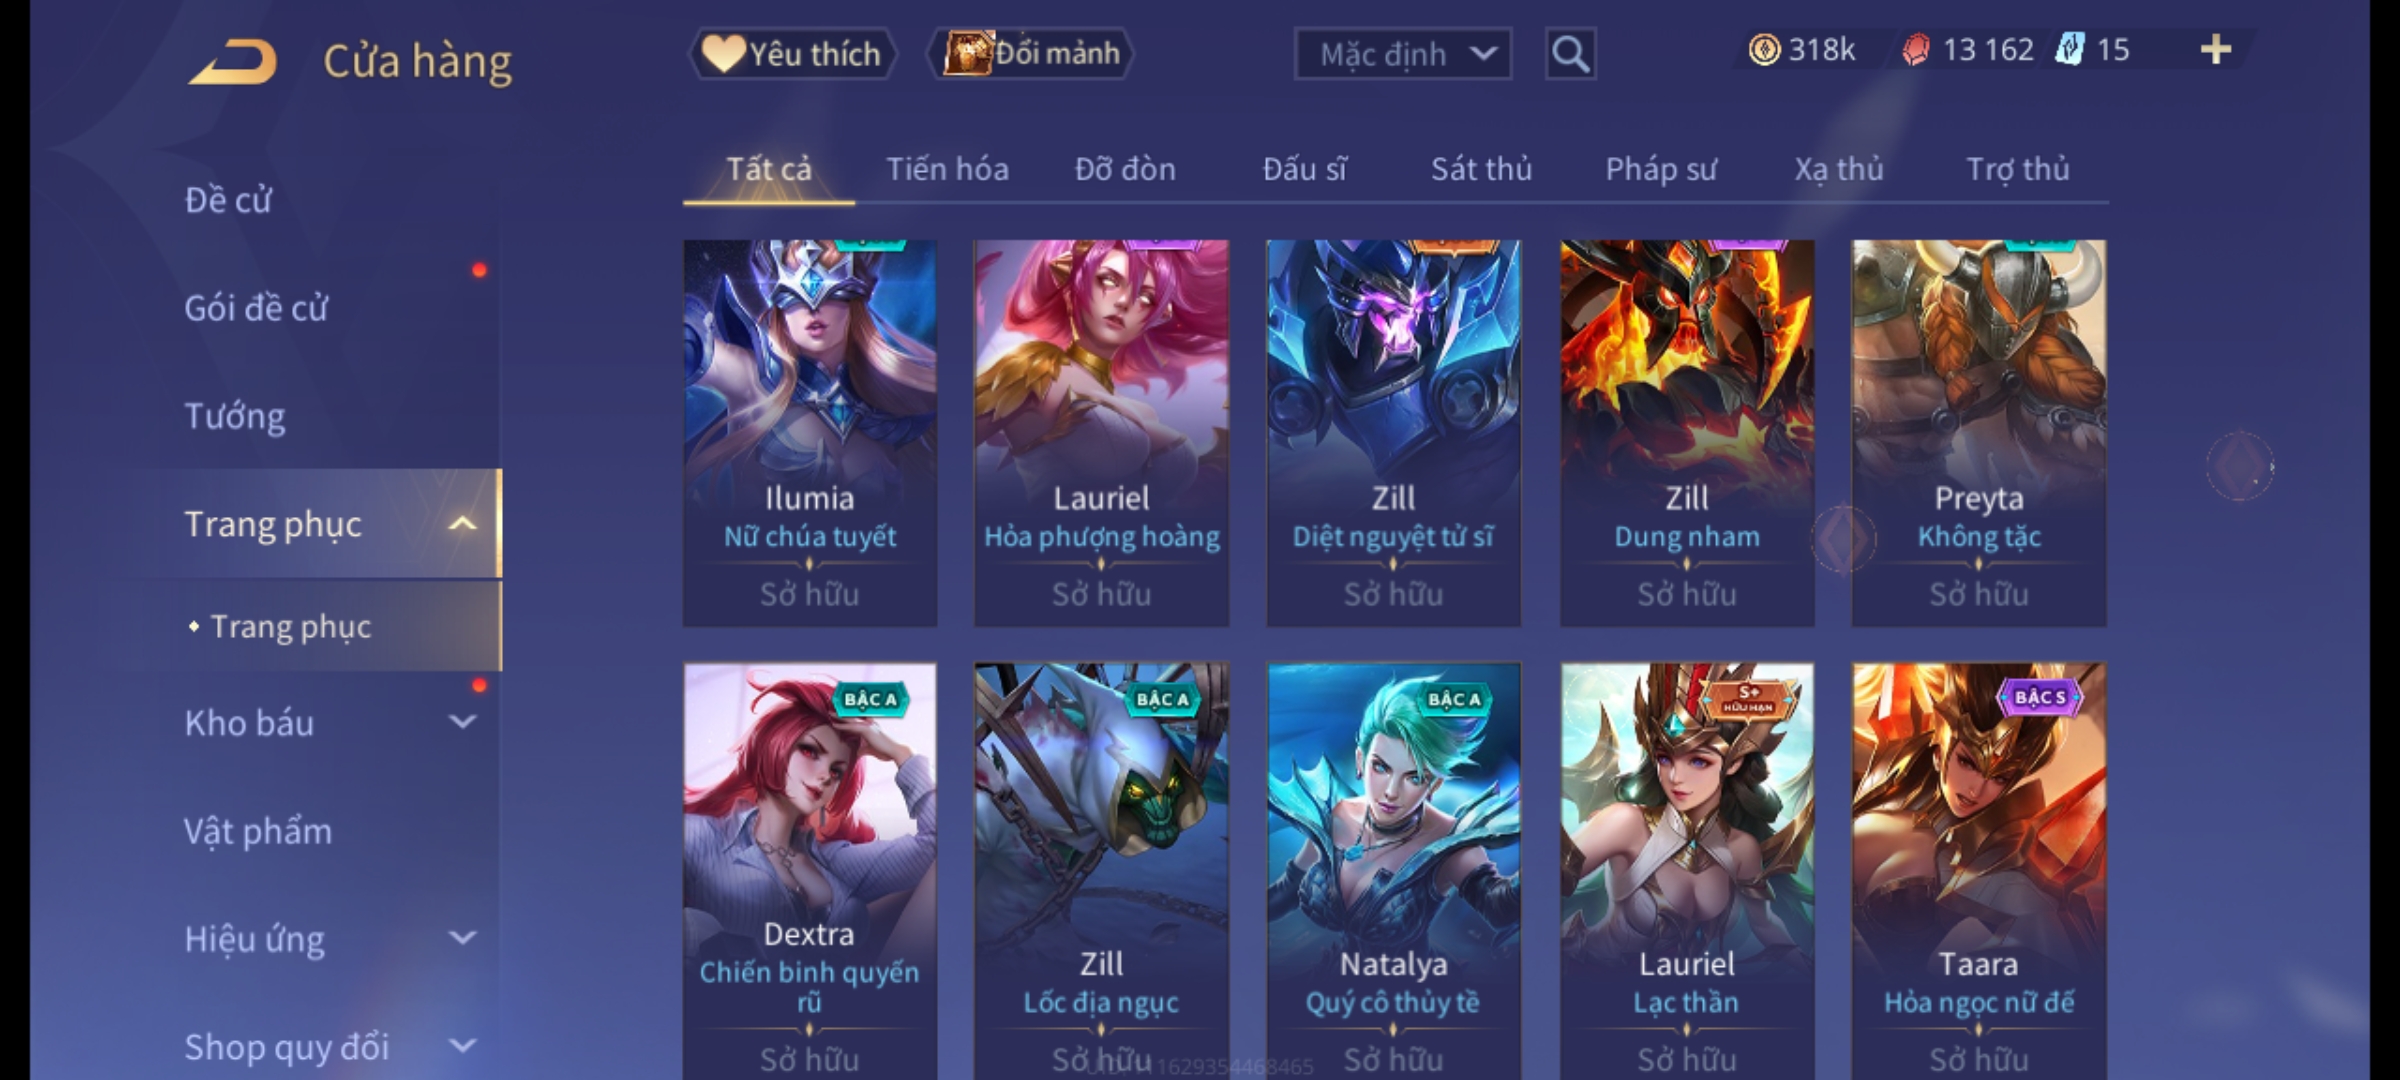Open the search magnifier icon
This screenshot has width=2400, height=1080.
coord(1570,54)
